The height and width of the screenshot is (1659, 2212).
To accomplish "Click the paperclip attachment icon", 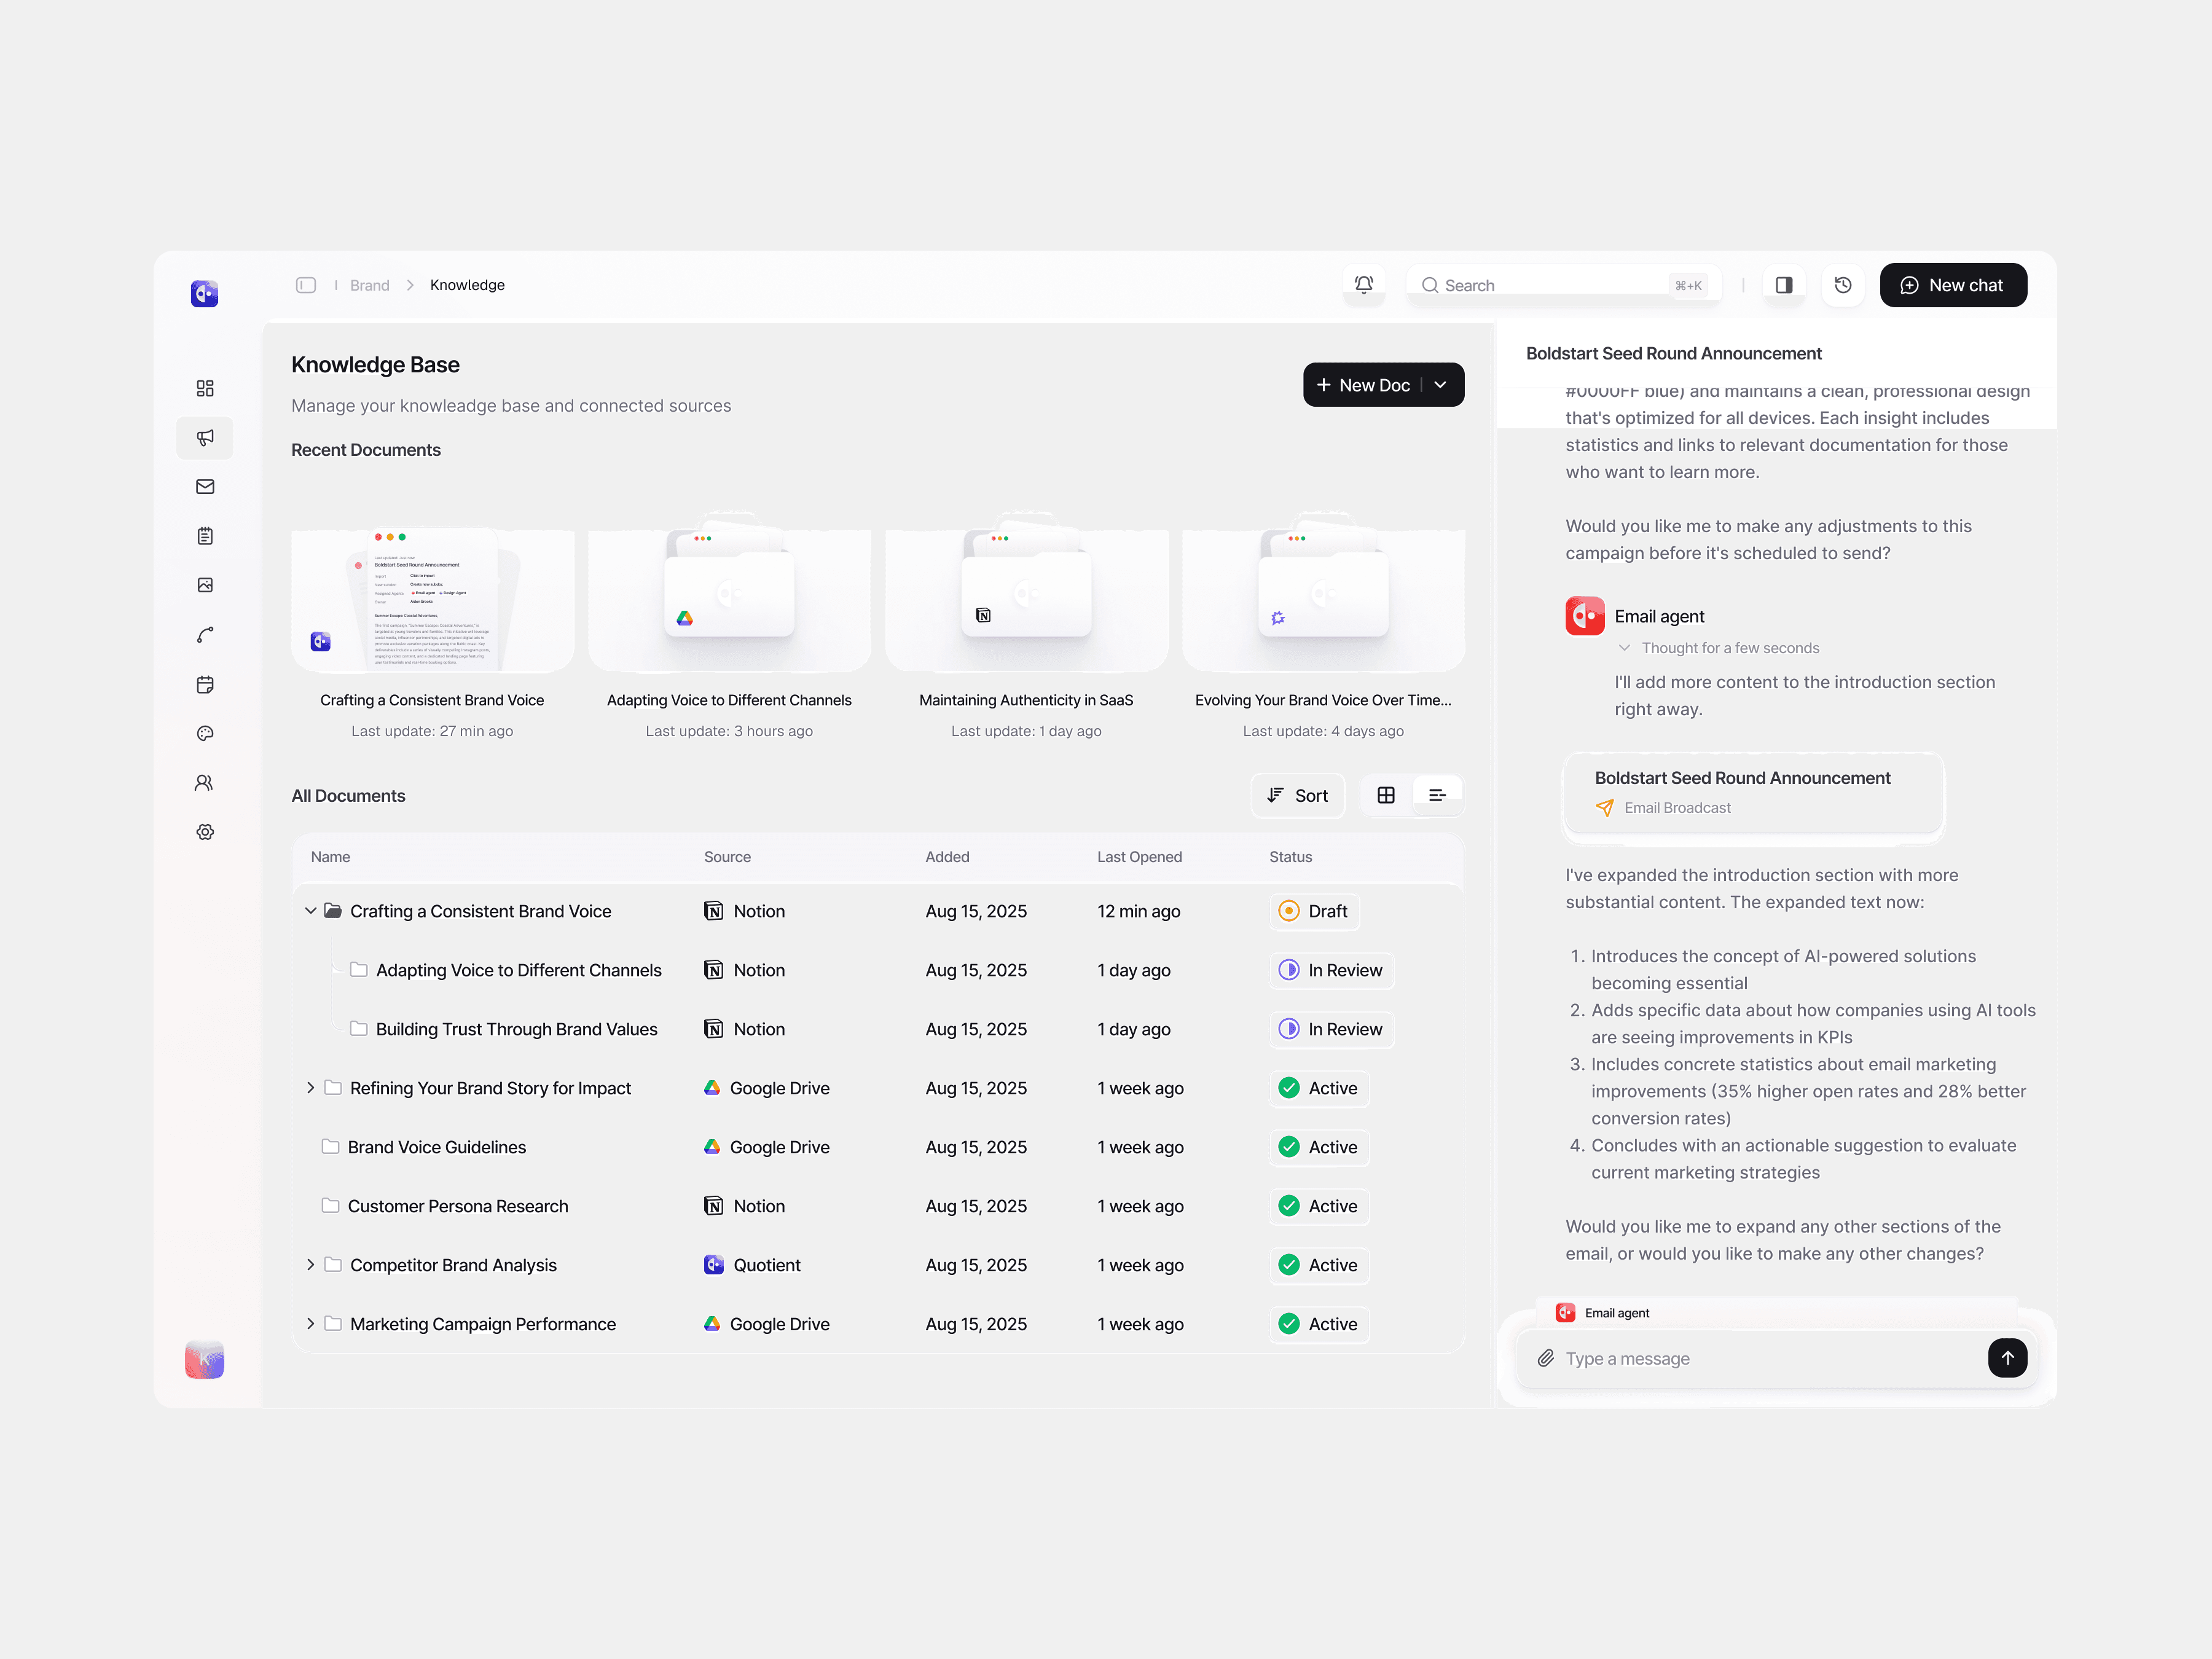I will tap(1545, 1358).
